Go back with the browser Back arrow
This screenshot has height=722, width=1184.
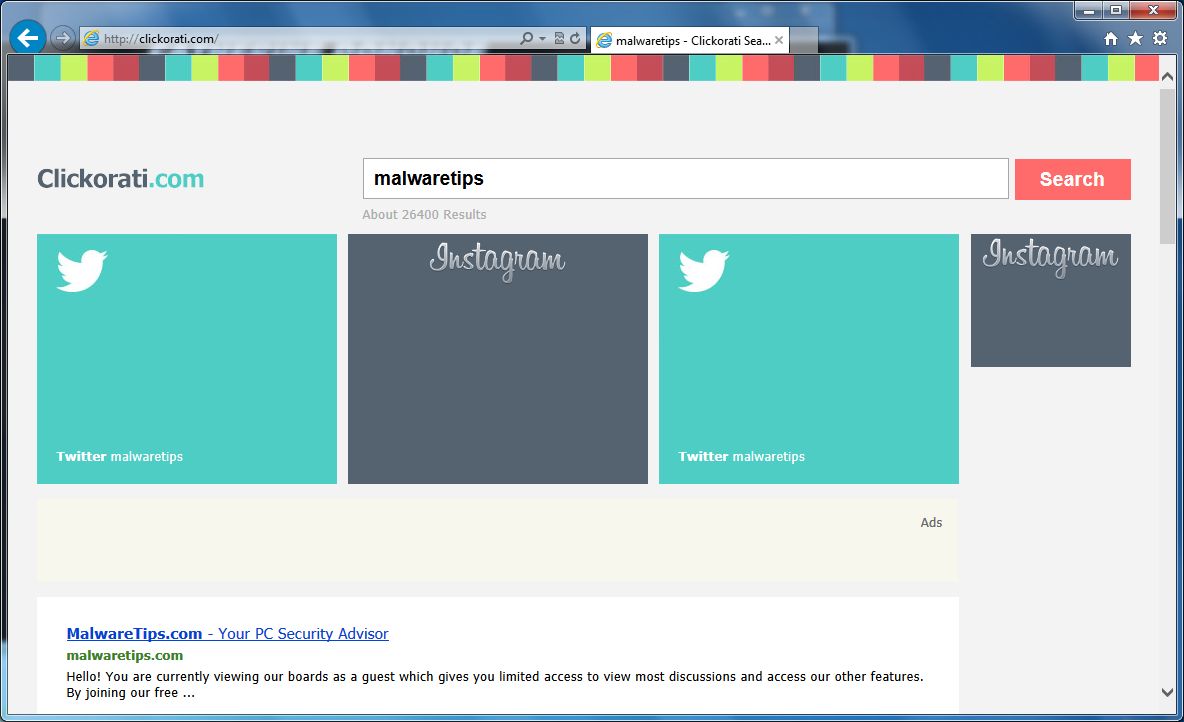point(28,38)
